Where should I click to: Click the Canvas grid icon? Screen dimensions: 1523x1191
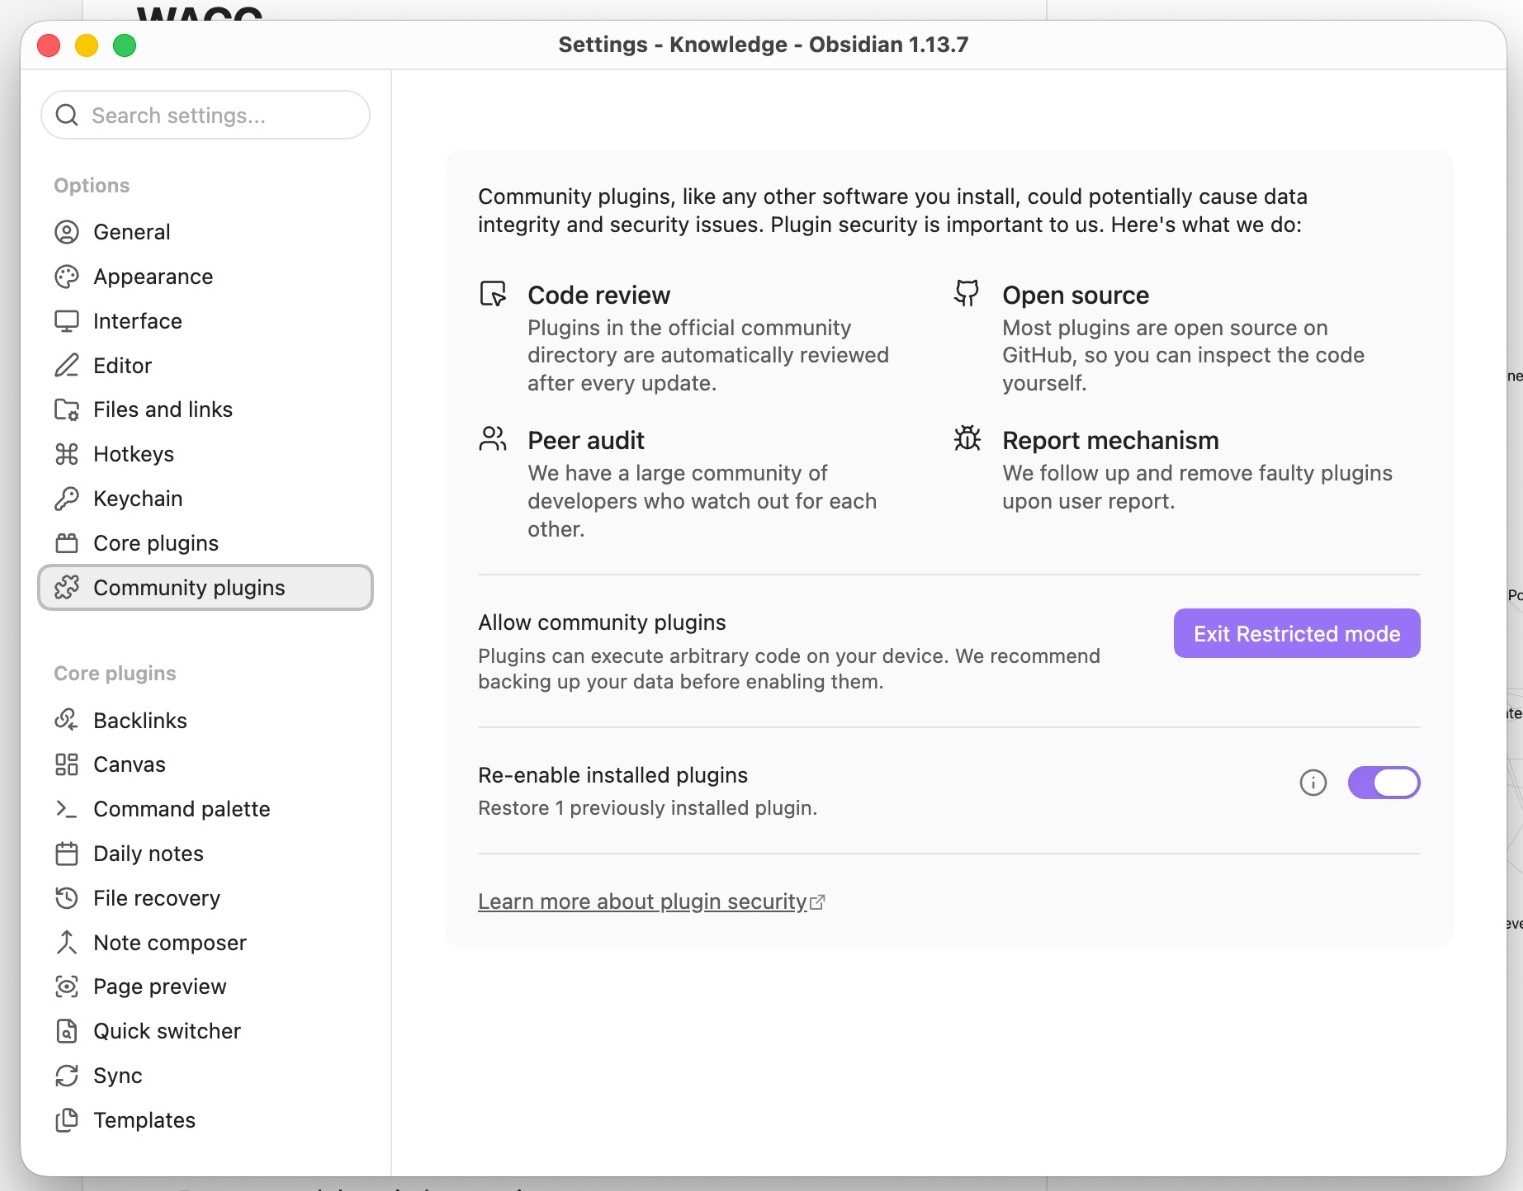click(x=67, y=765)
